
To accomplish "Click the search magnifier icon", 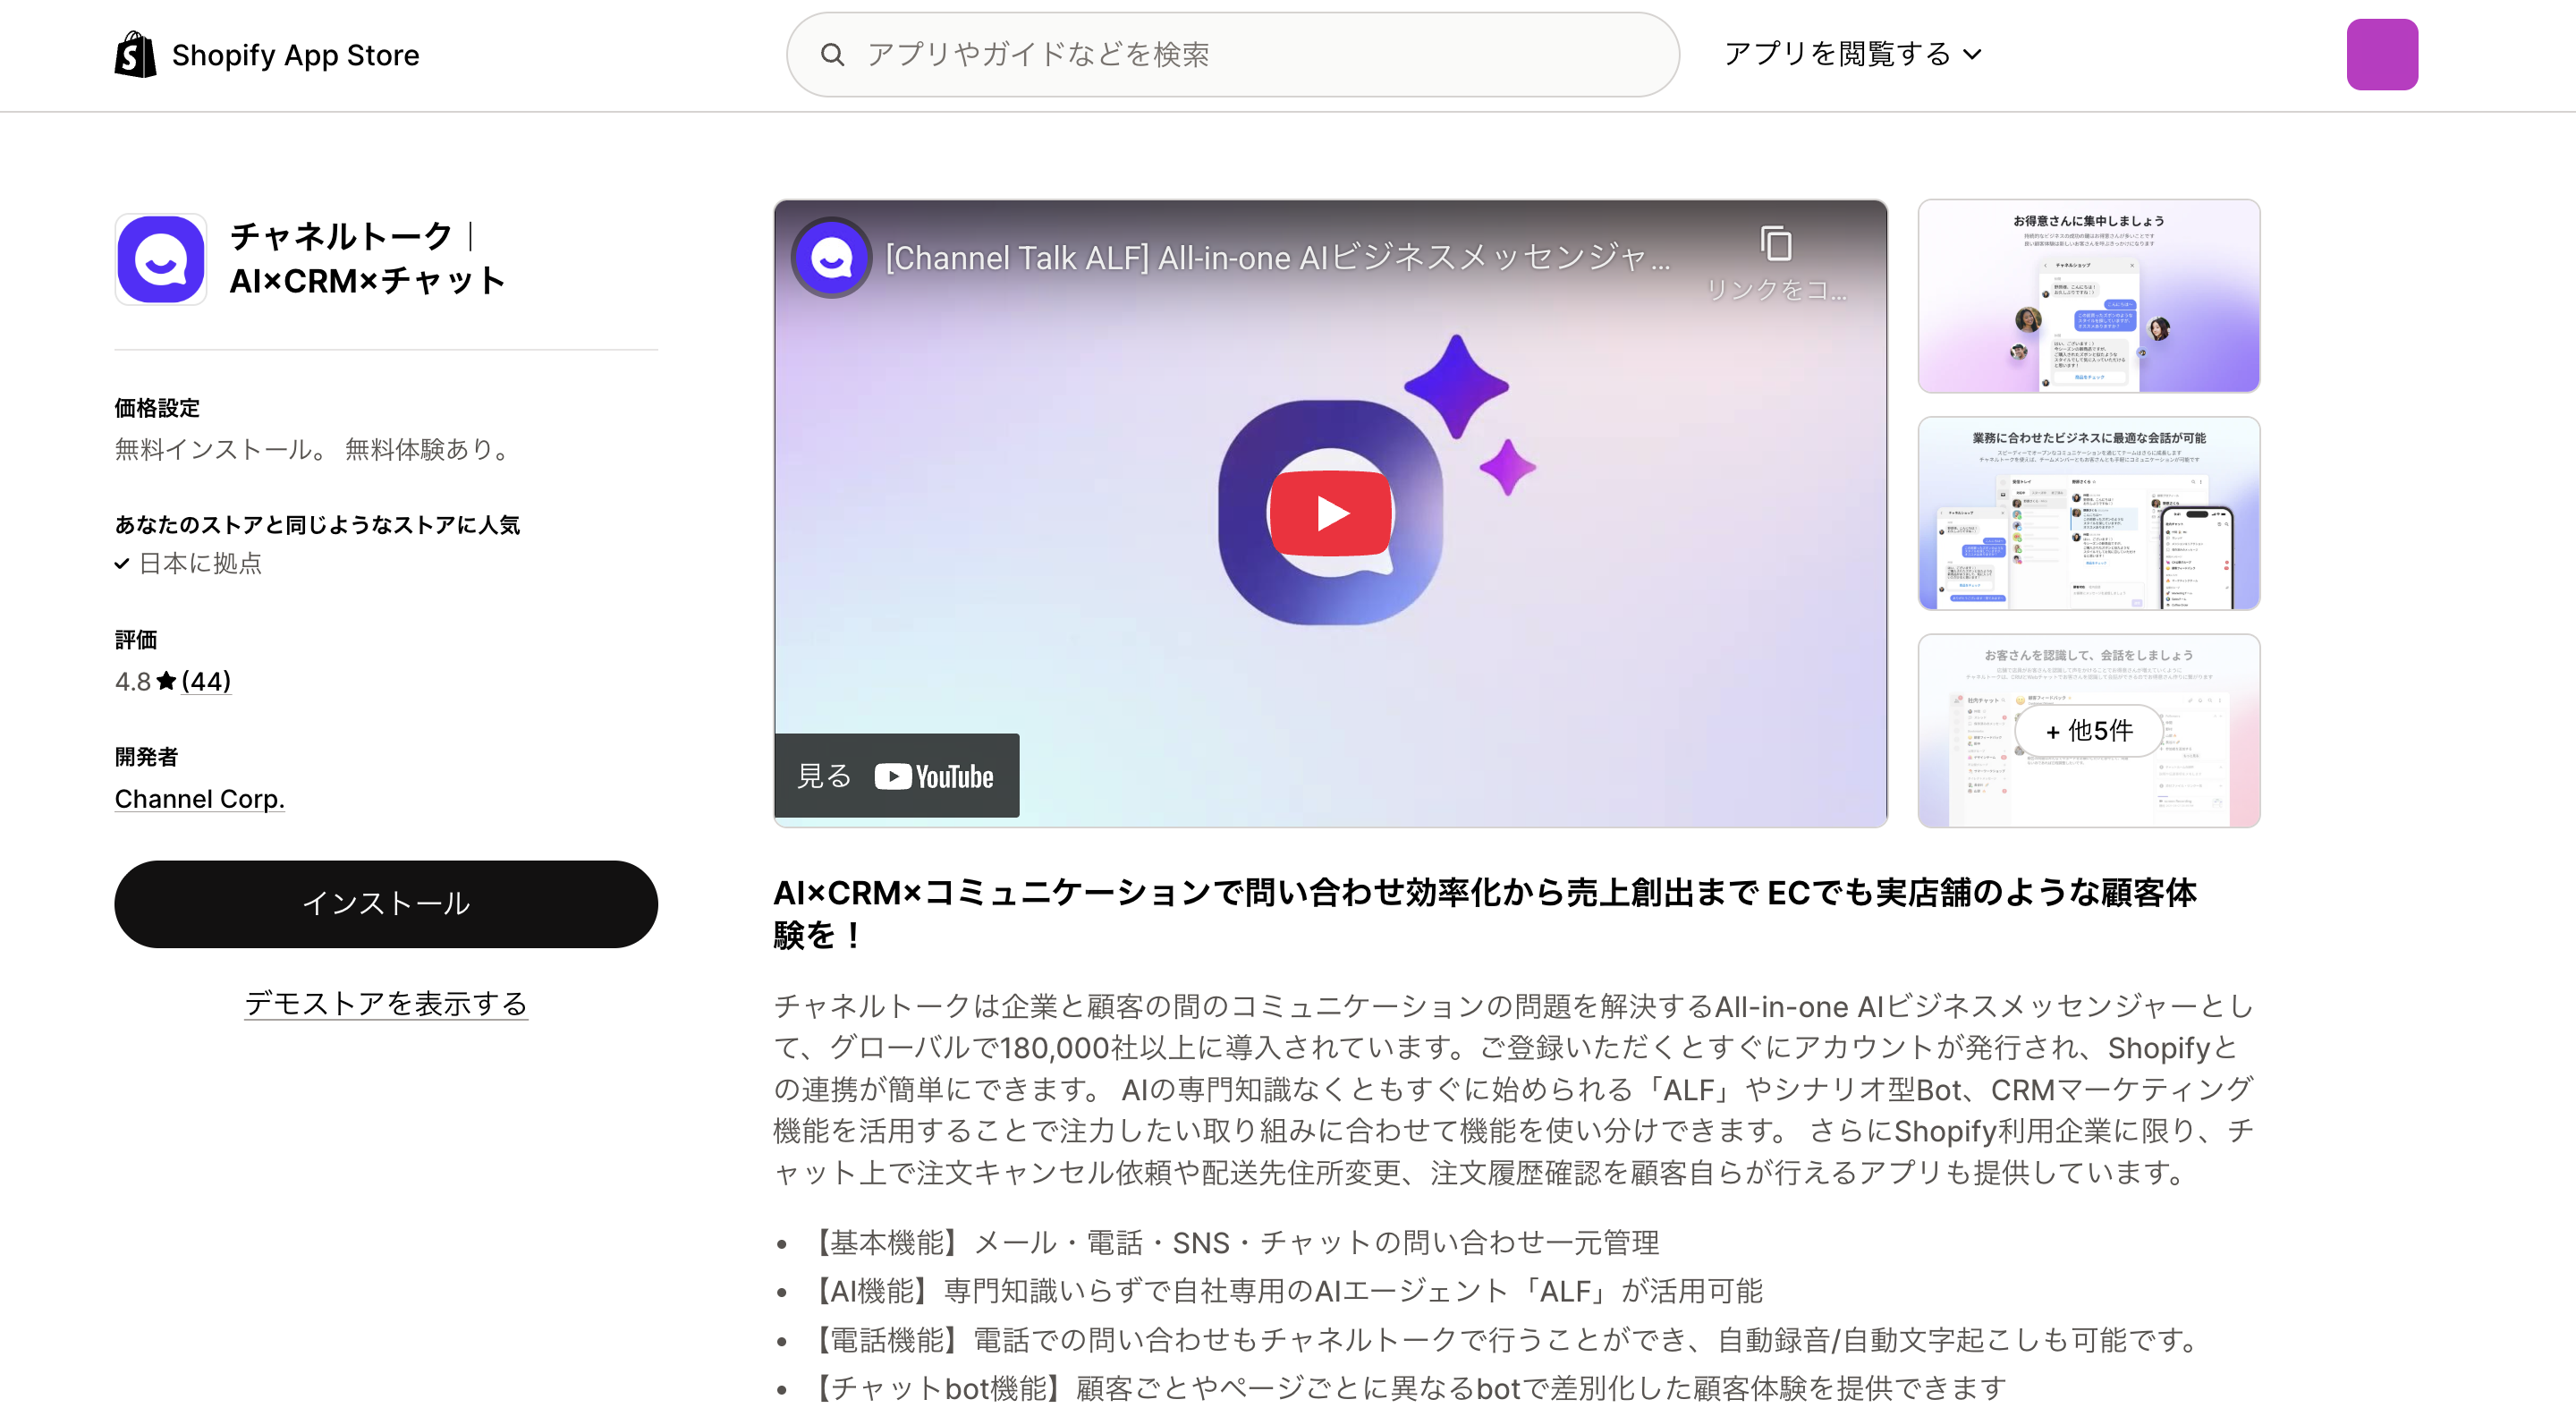I will 832,54.
